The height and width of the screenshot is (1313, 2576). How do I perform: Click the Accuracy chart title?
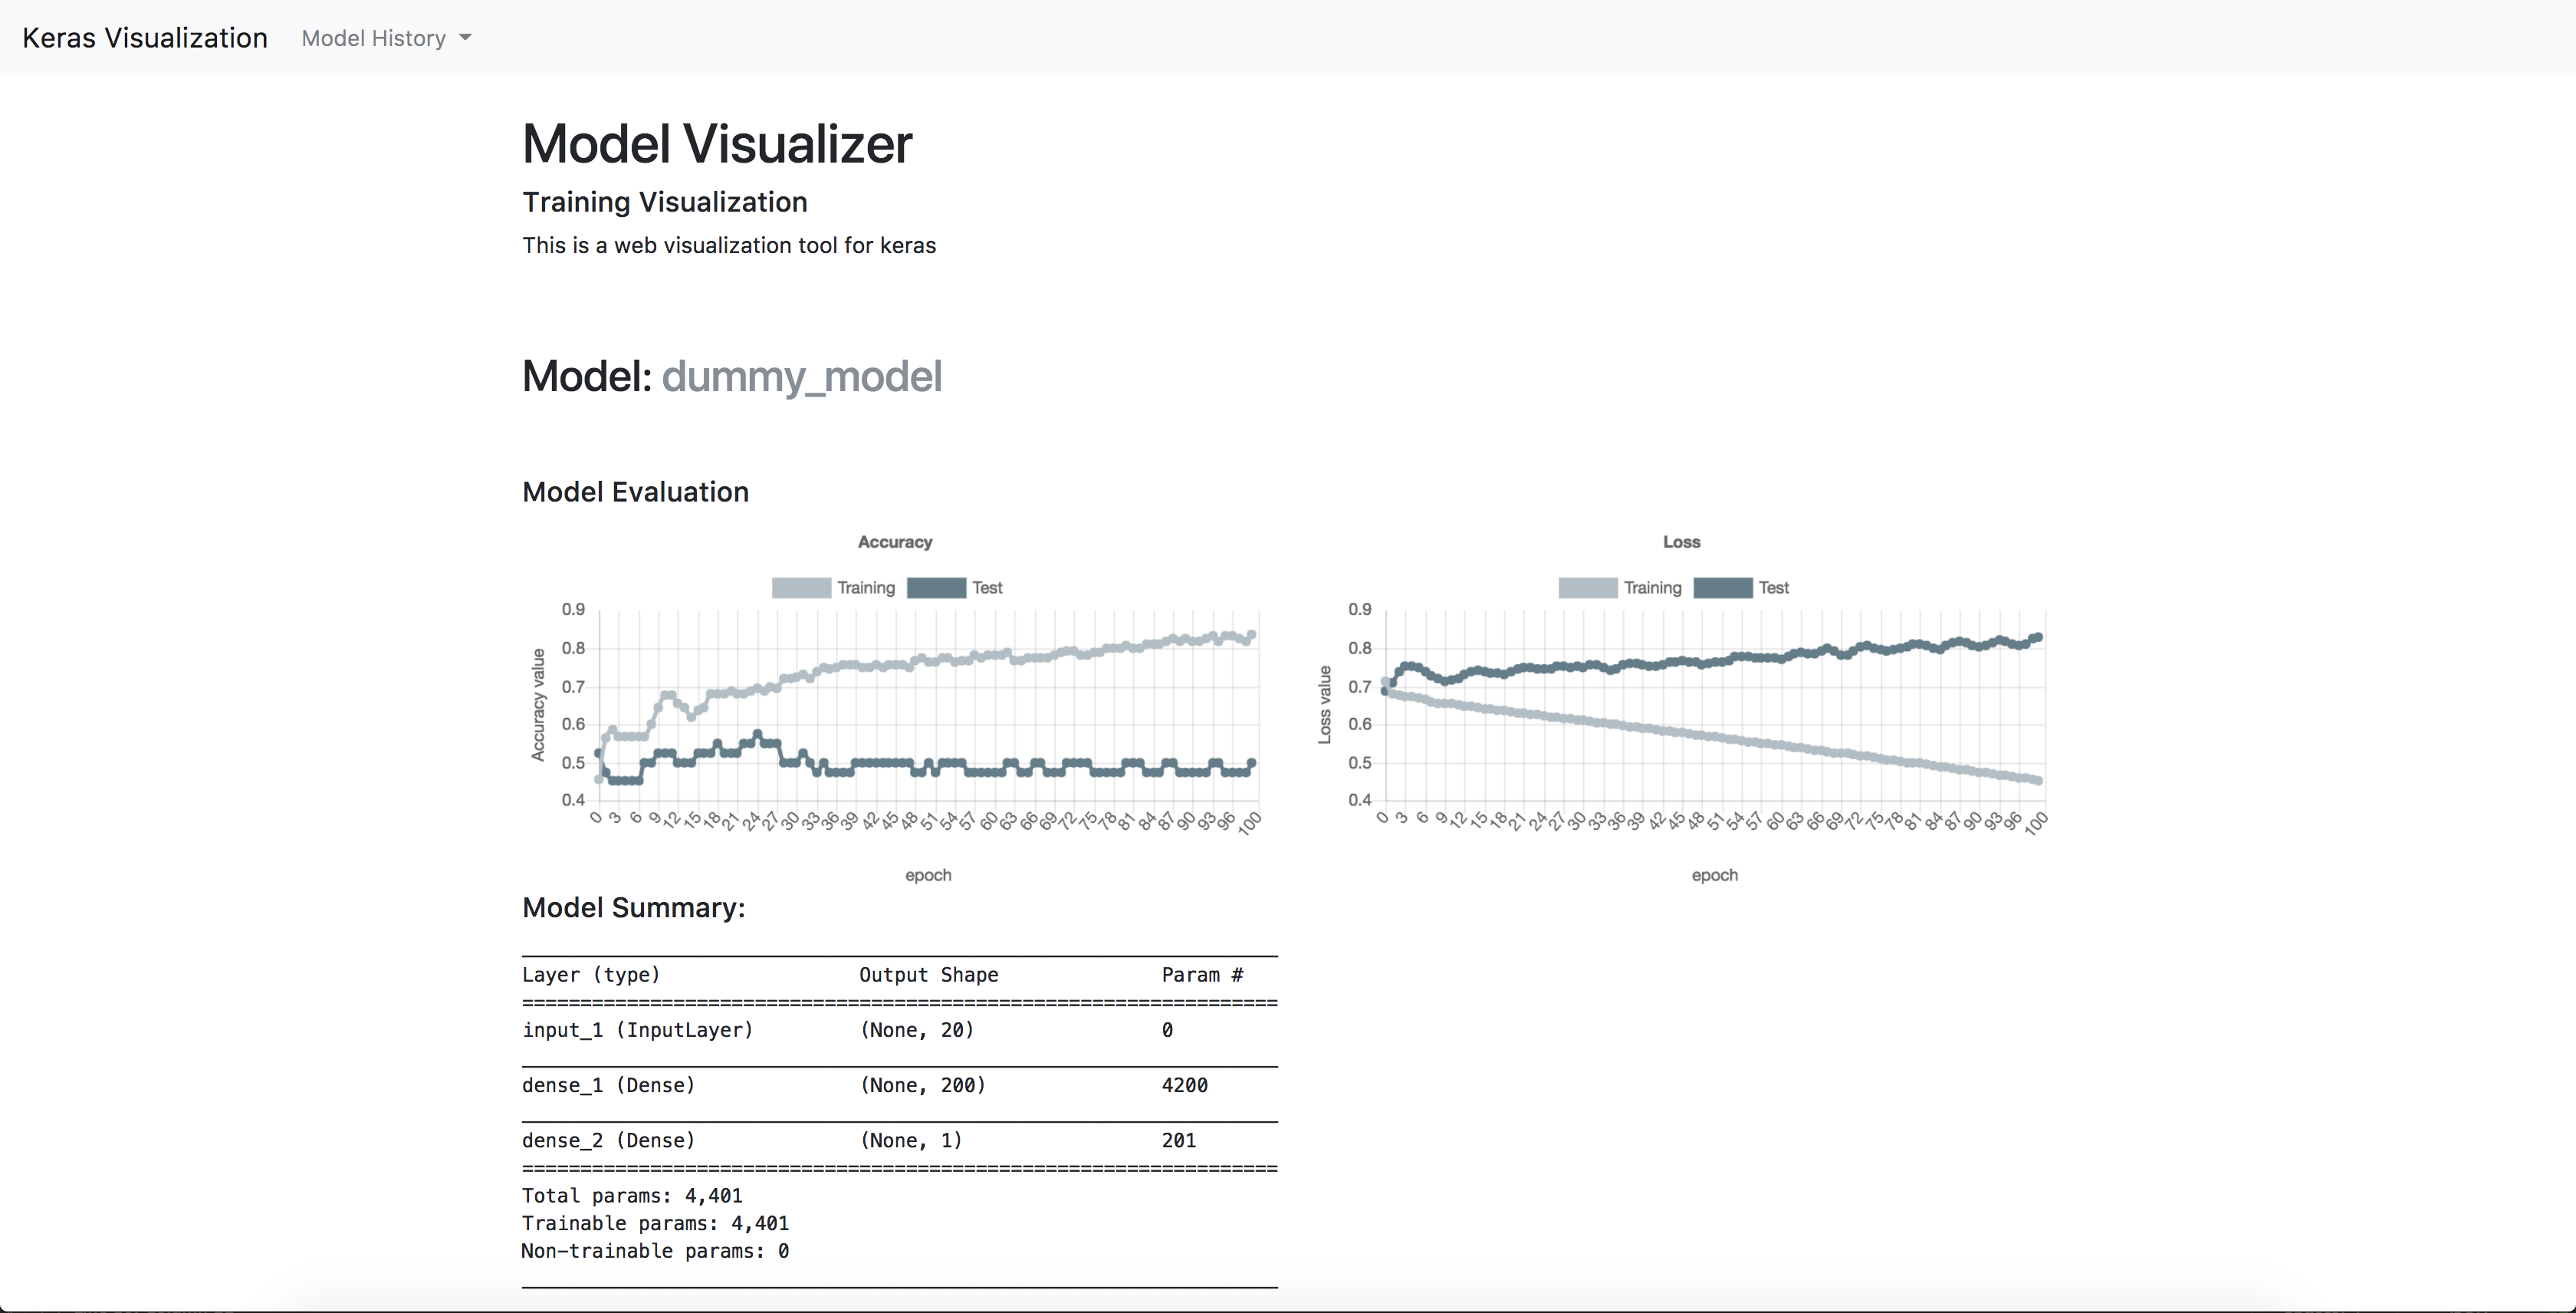(x=894, y=542)
